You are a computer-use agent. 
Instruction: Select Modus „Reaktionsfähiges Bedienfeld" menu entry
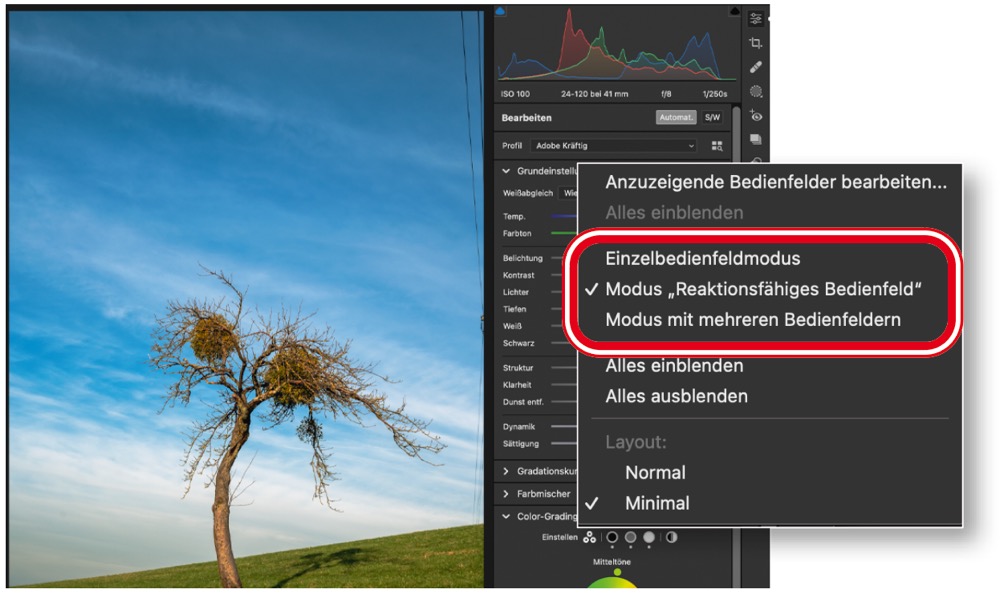(x=763, y=289)
